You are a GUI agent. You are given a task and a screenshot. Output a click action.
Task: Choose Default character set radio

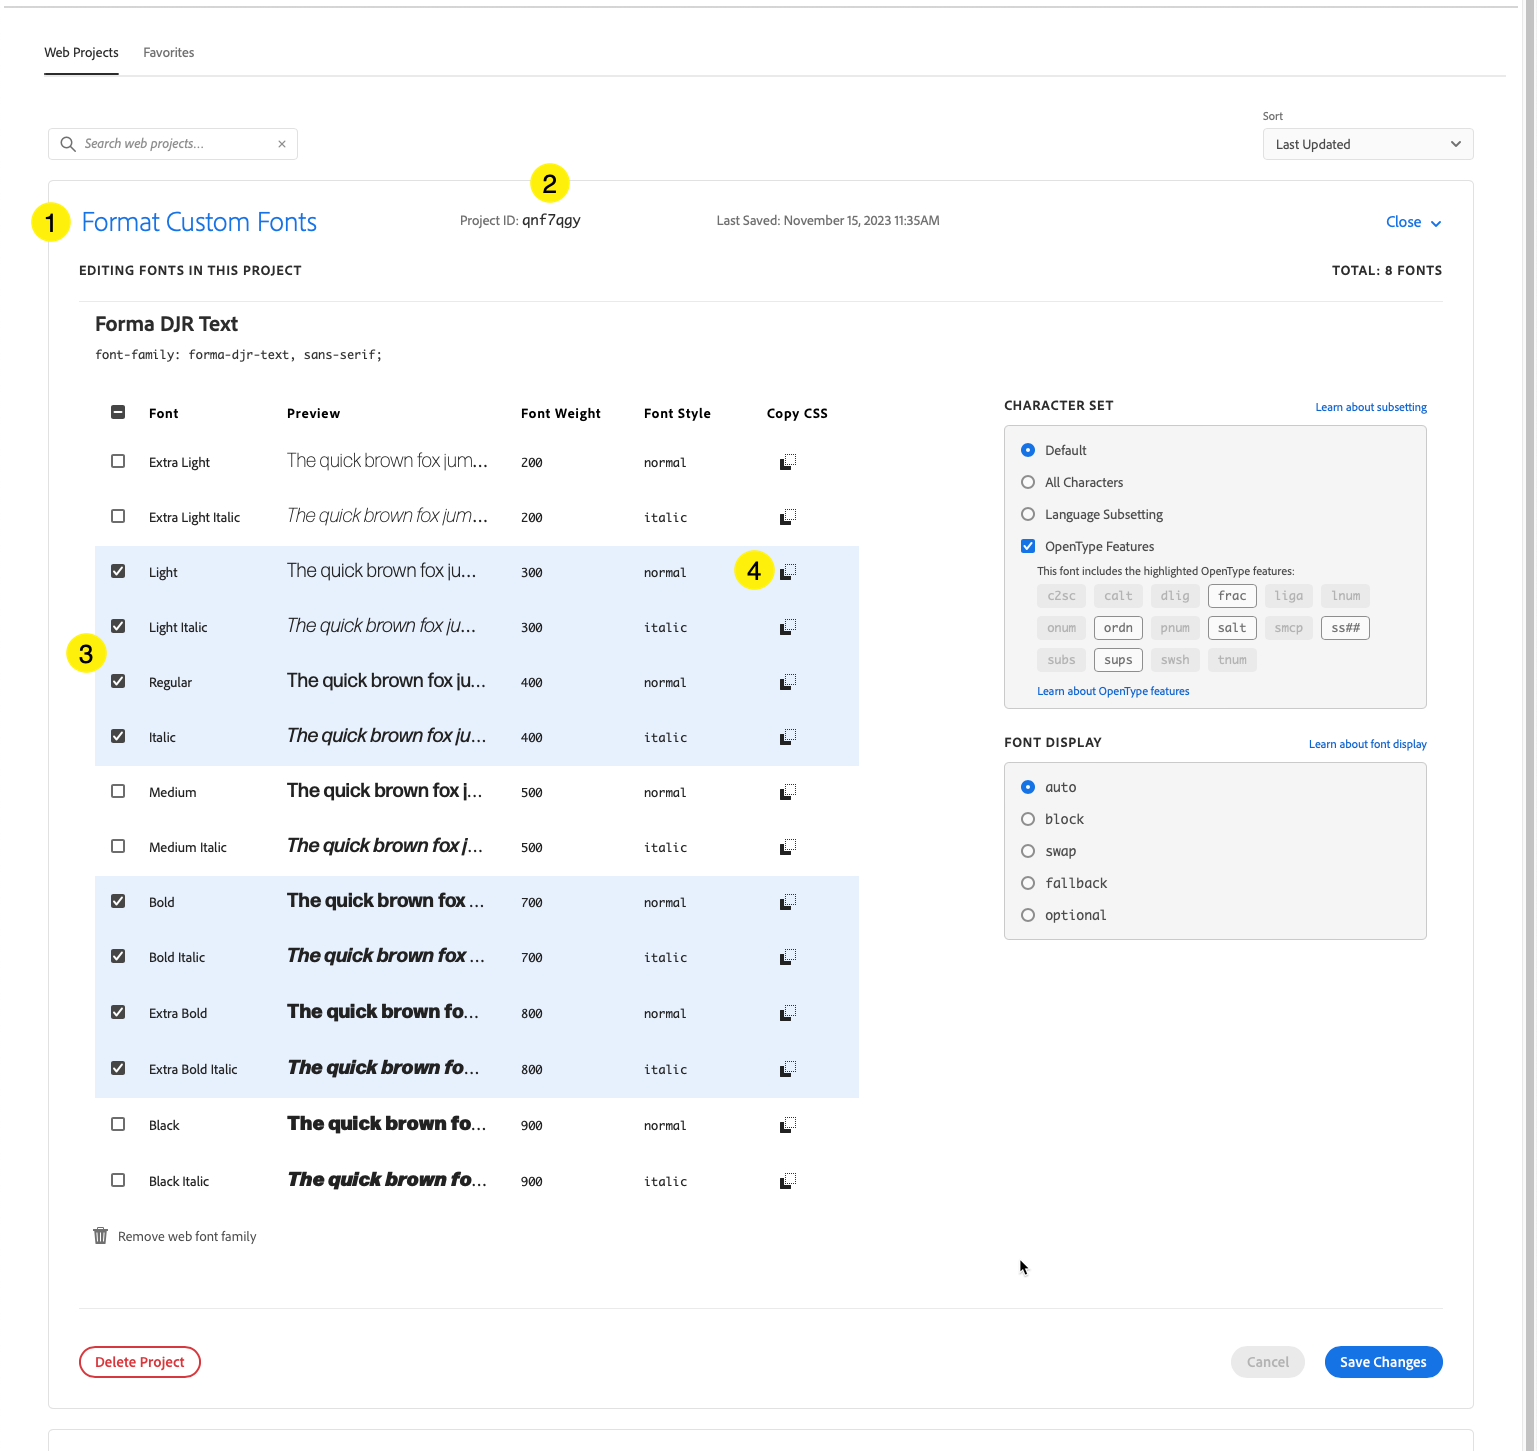pos(1028,450)
